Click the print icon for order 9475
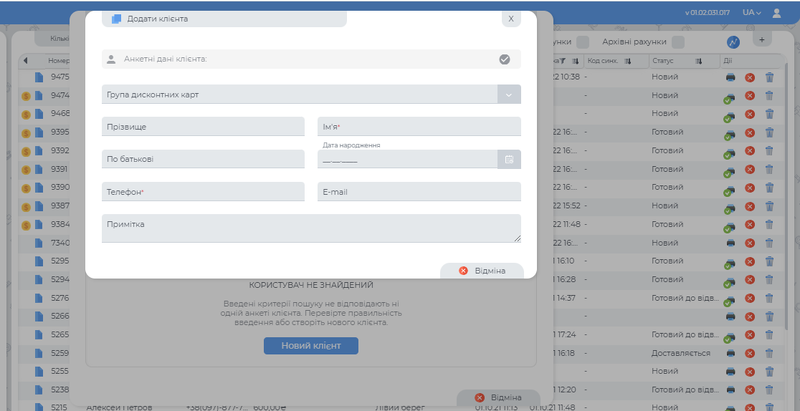 coord(730,77)
